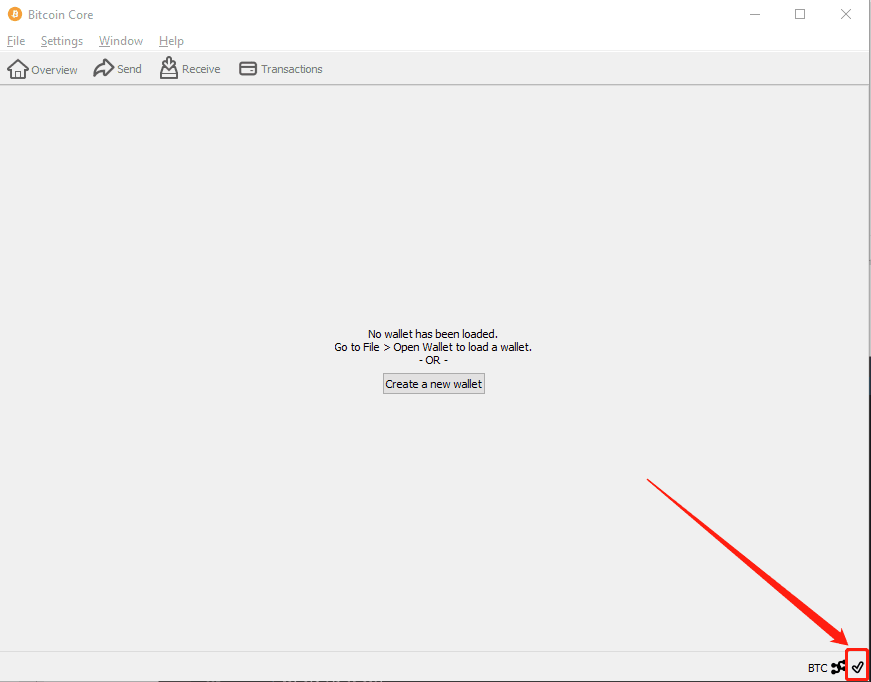Click the Bitcoin Core logo icon

click(x=14, y=14)
